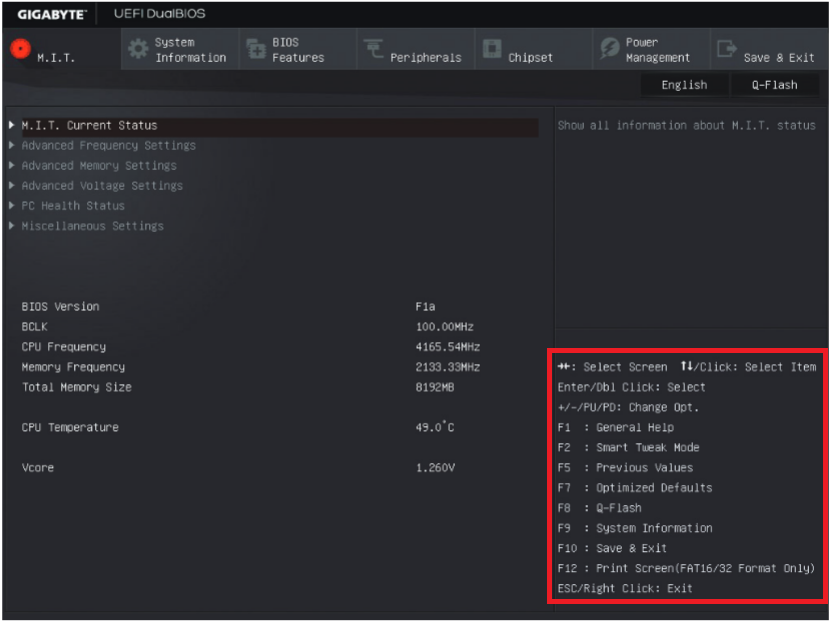834x623 pixels.
Task: Click the F5 Previous Values line
Action: click(625, 468)
